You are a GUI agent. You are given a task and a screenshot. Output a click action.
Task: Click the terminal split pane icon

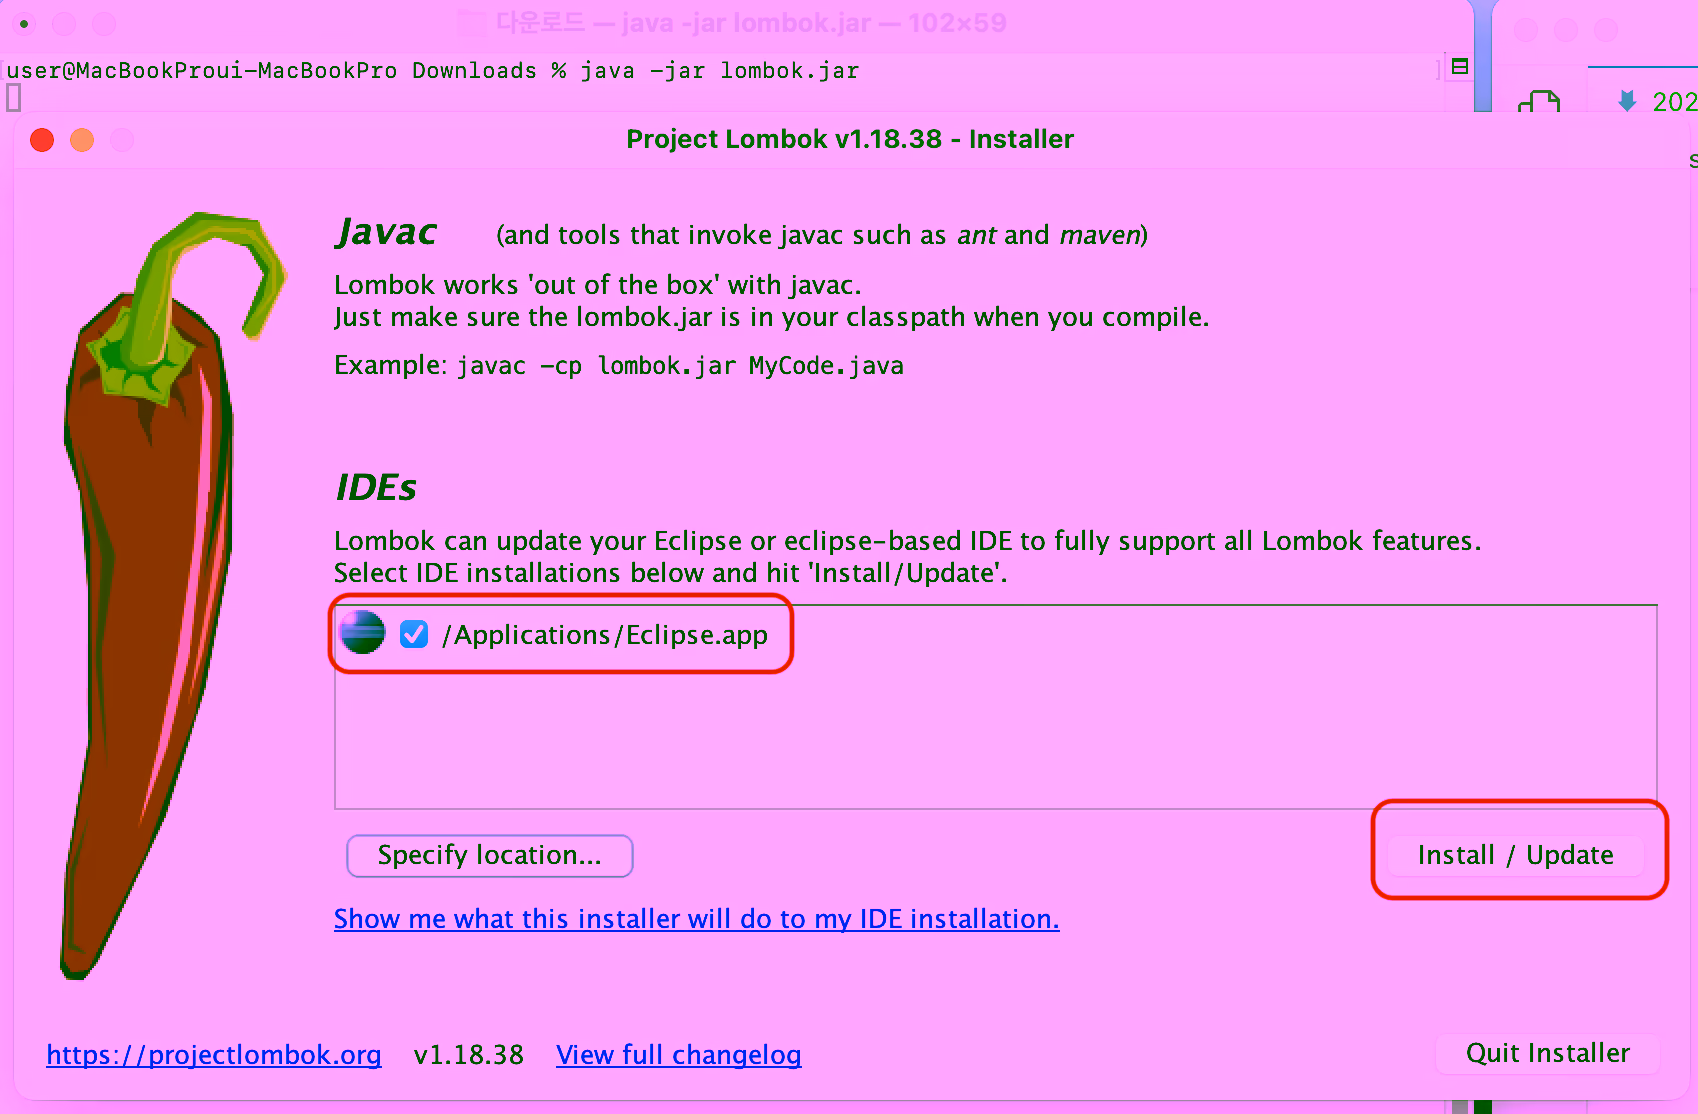point(1460,67)
